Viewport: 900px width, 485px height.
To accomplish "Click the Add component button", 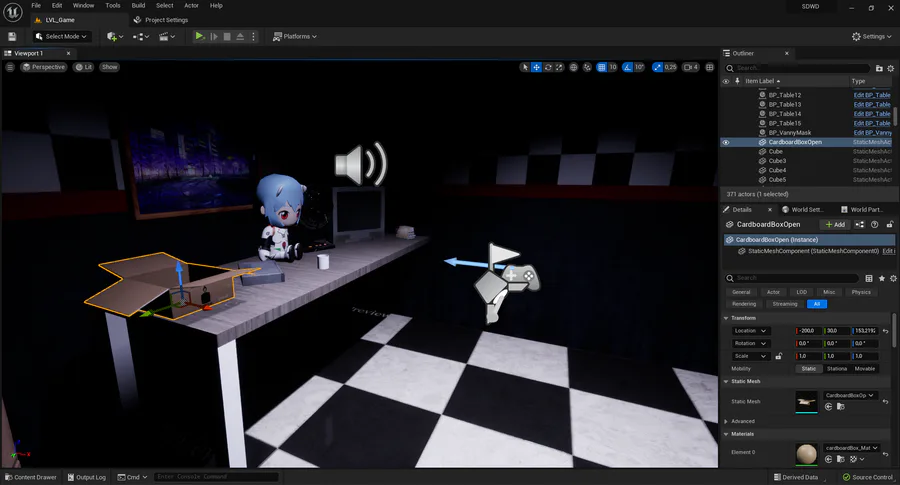I will point(835,224).
